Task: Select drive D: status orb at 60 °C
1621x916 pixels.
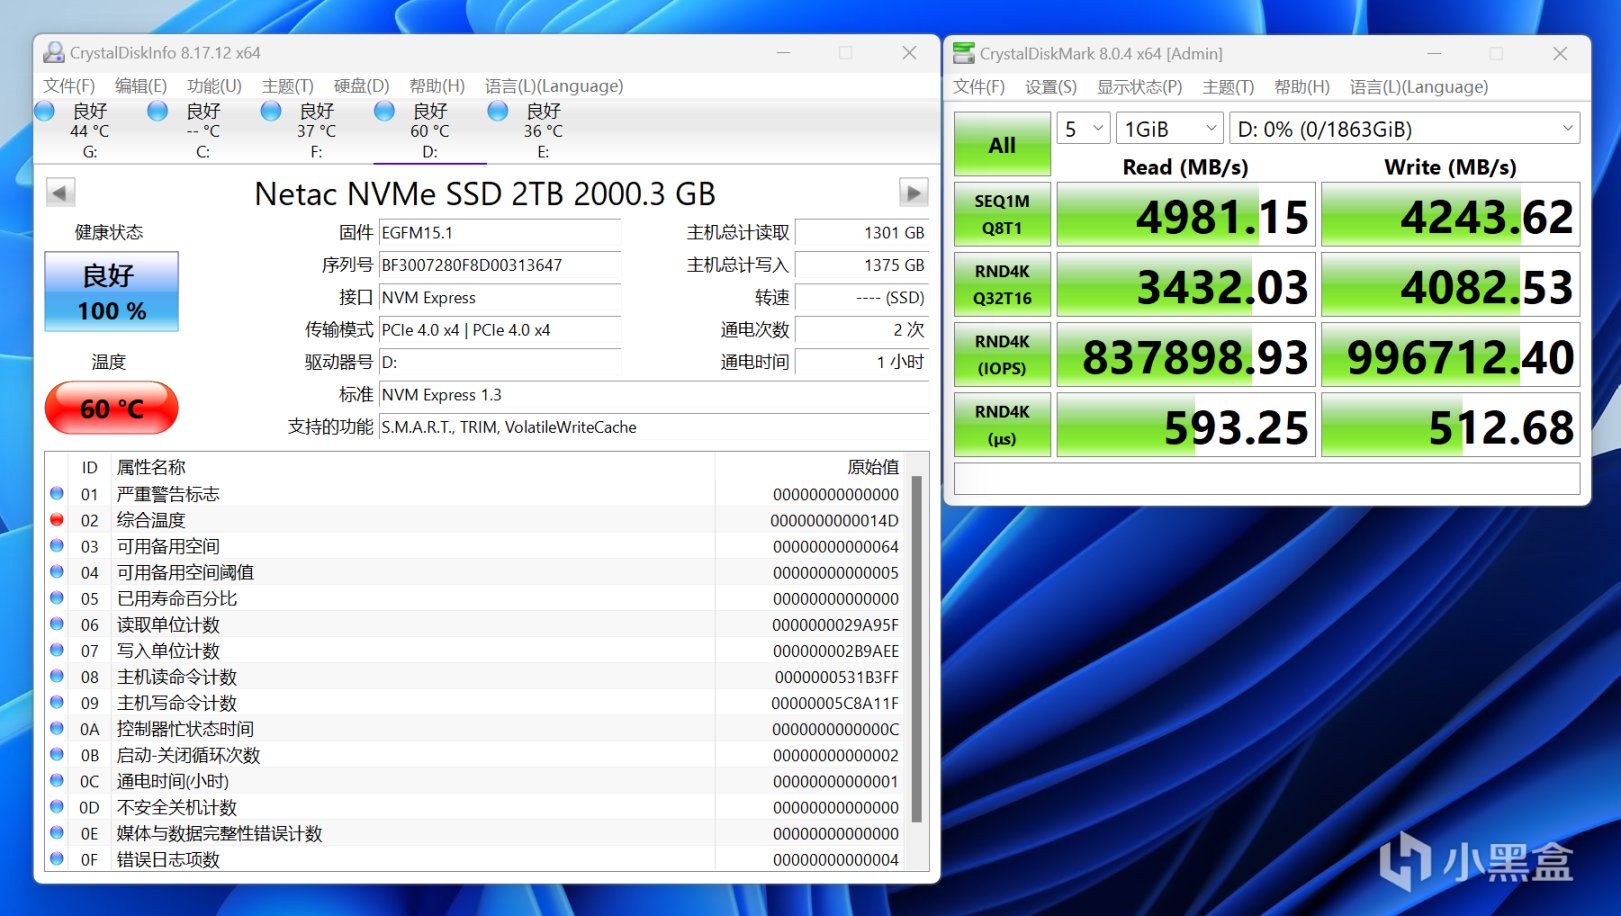Action: (x=384, y=111)
